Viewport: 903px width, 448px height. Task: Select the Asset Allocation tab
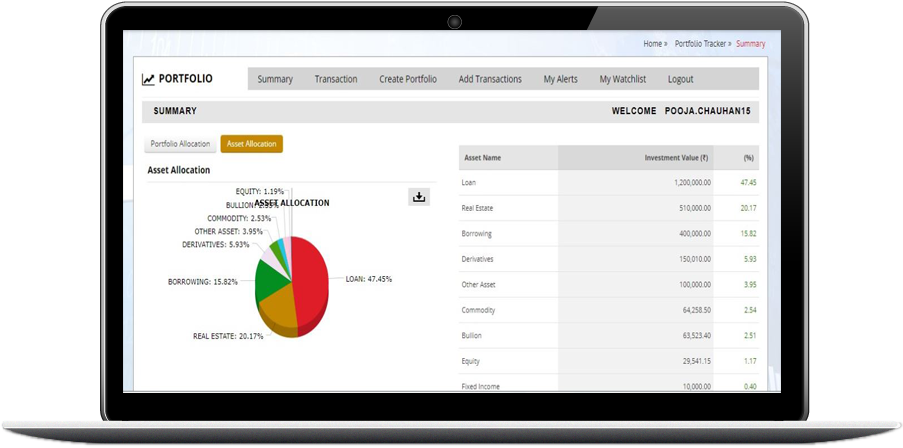click(251, 144)
